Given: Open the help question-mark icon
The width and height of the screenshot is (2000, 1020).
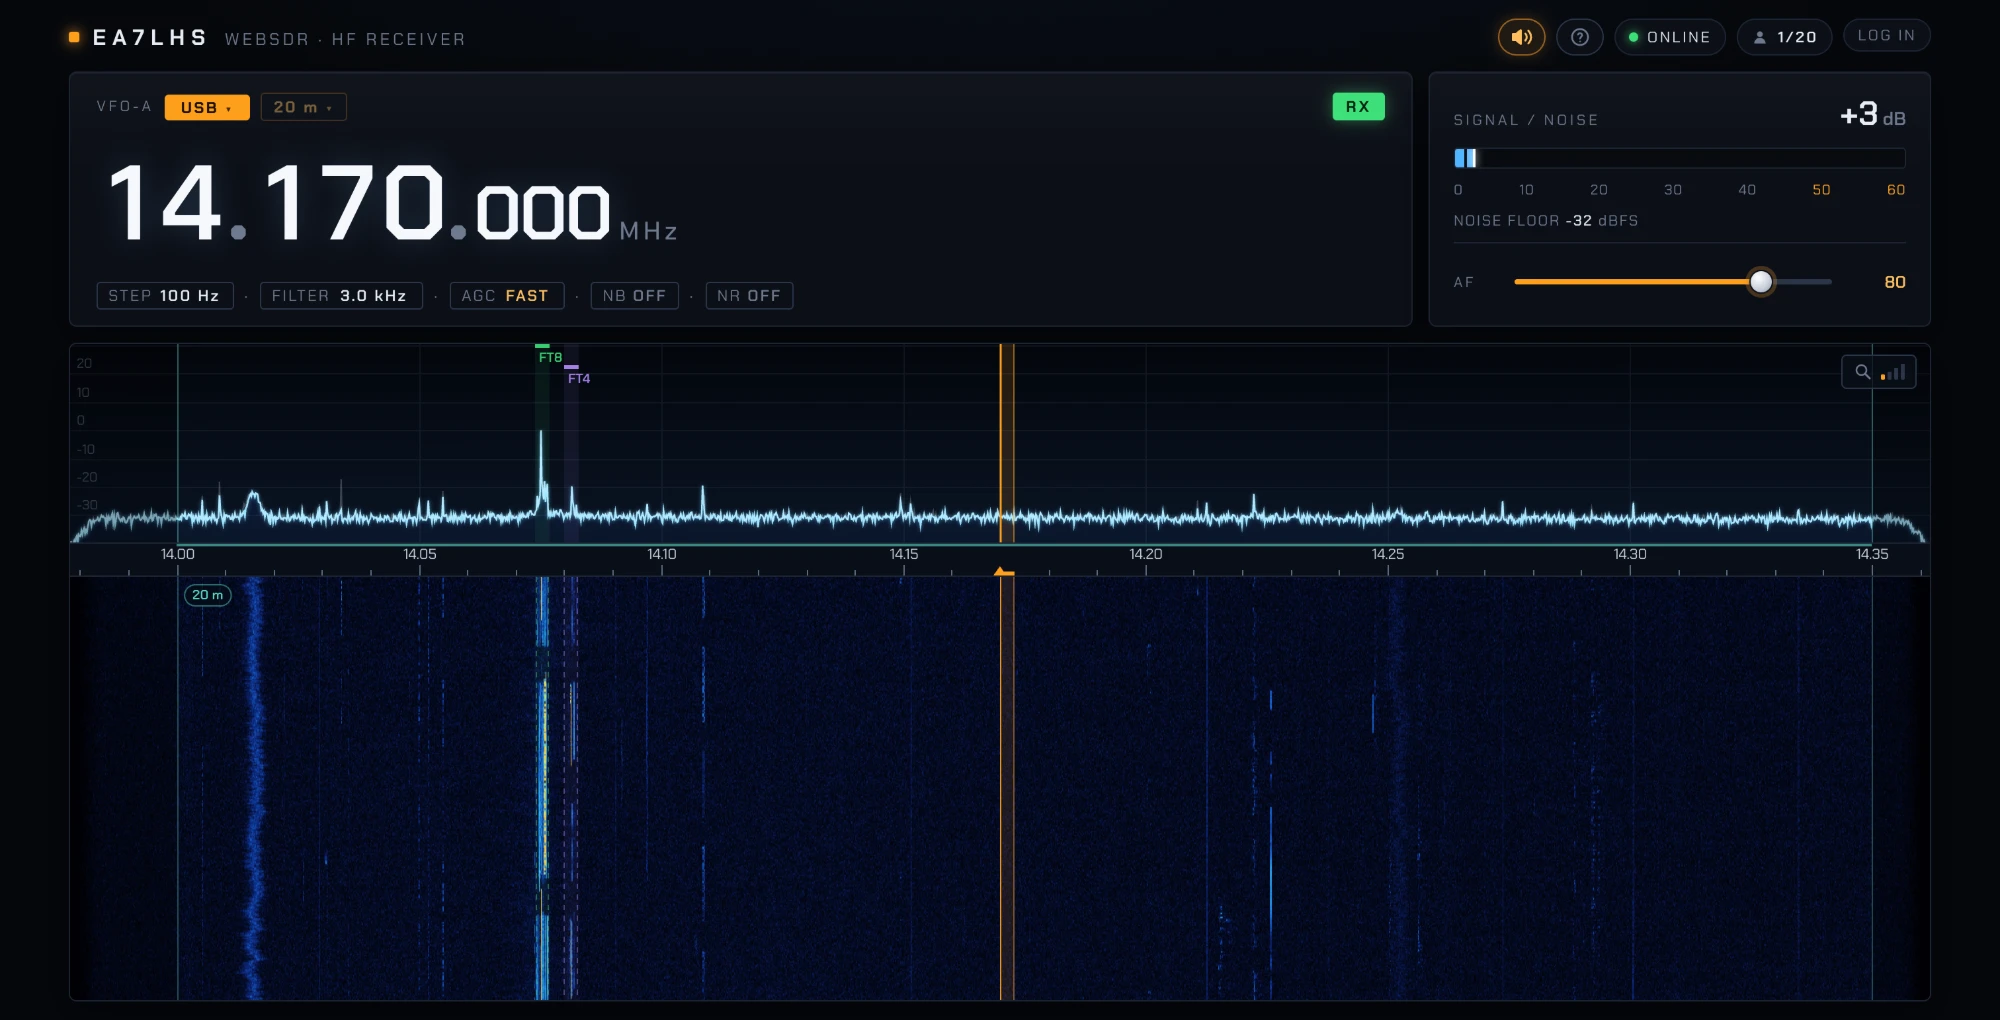Looking at the screenshot, I should (x=1580, y=37).
